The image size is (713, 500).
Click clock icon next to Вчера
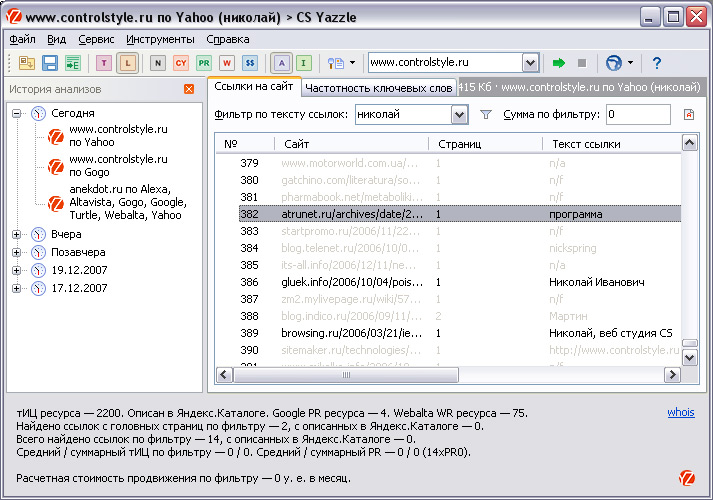pos(38,234)
